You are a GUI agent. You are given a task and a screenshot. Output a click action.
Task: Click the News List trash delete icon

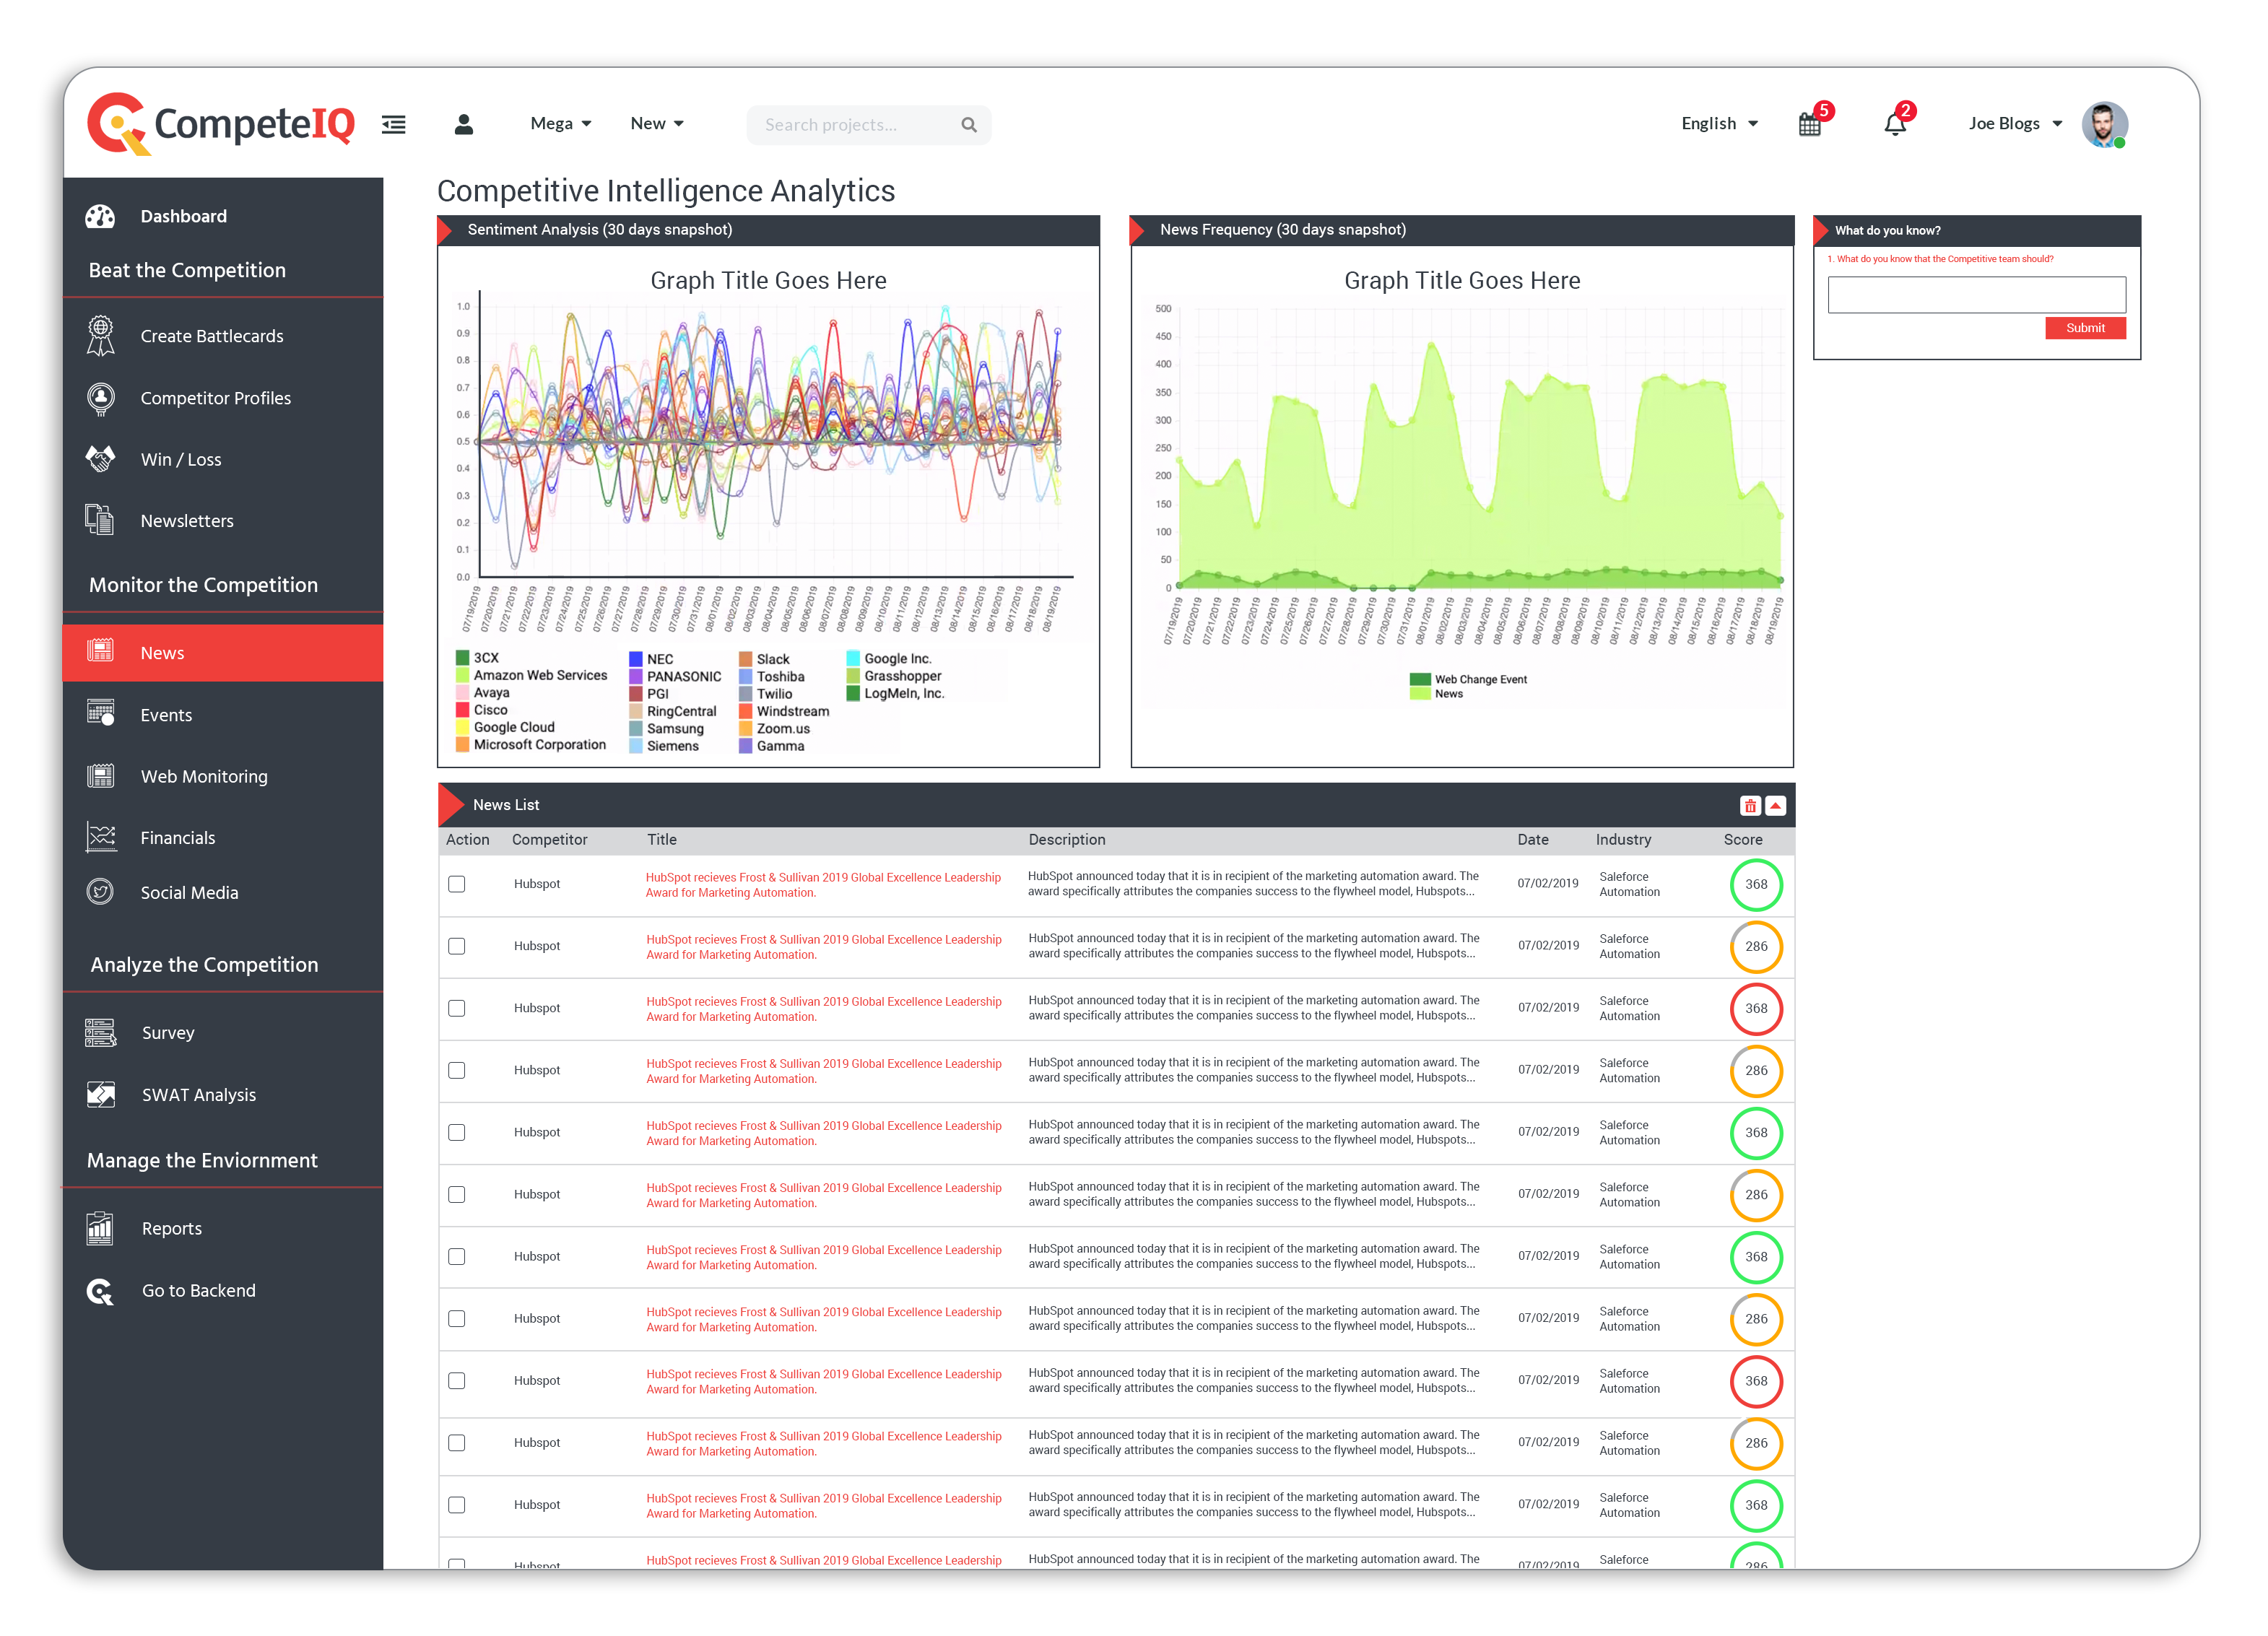coord(1750,806)
